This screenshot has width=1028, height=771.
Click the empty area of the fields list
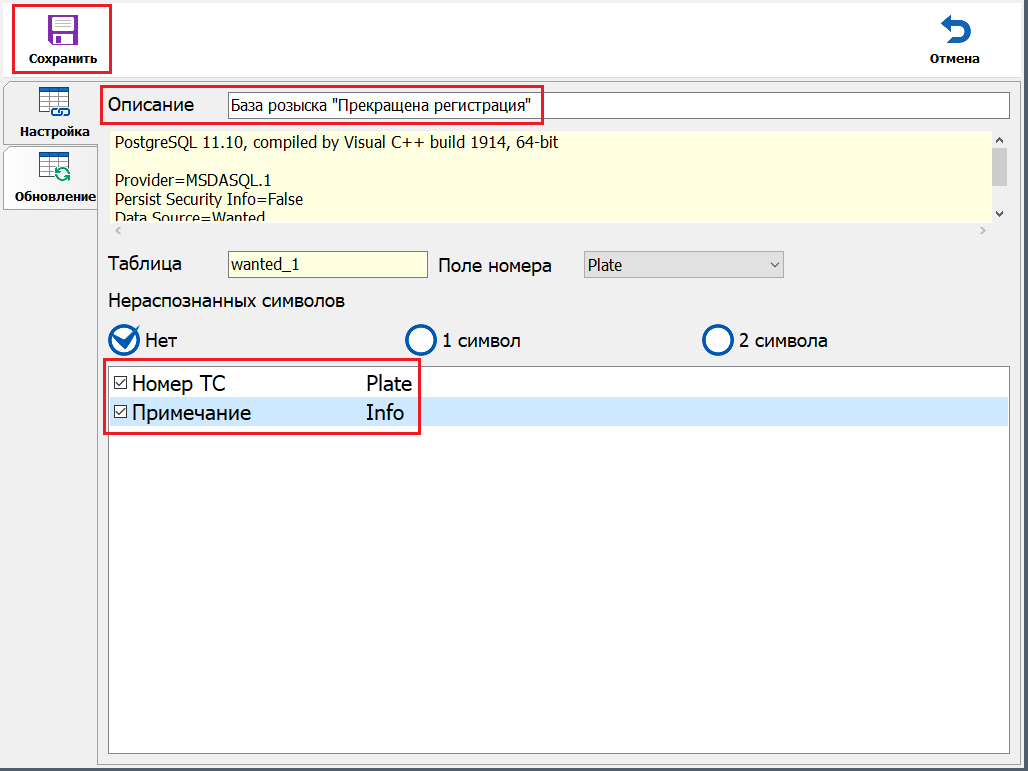[558, 590]
